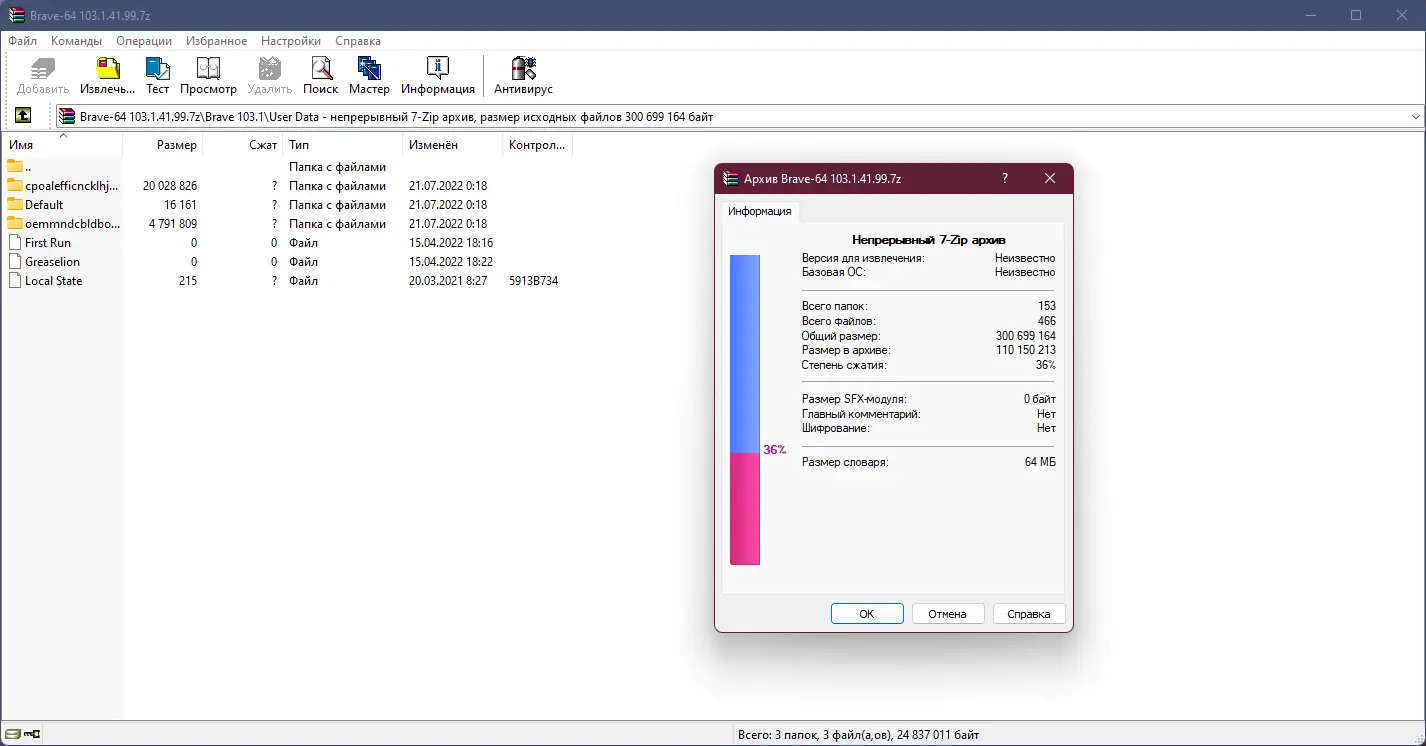This screenshot has width=1426, height=746.
Task: Open the Избранное menu
Action: click(x=216, y=41)
